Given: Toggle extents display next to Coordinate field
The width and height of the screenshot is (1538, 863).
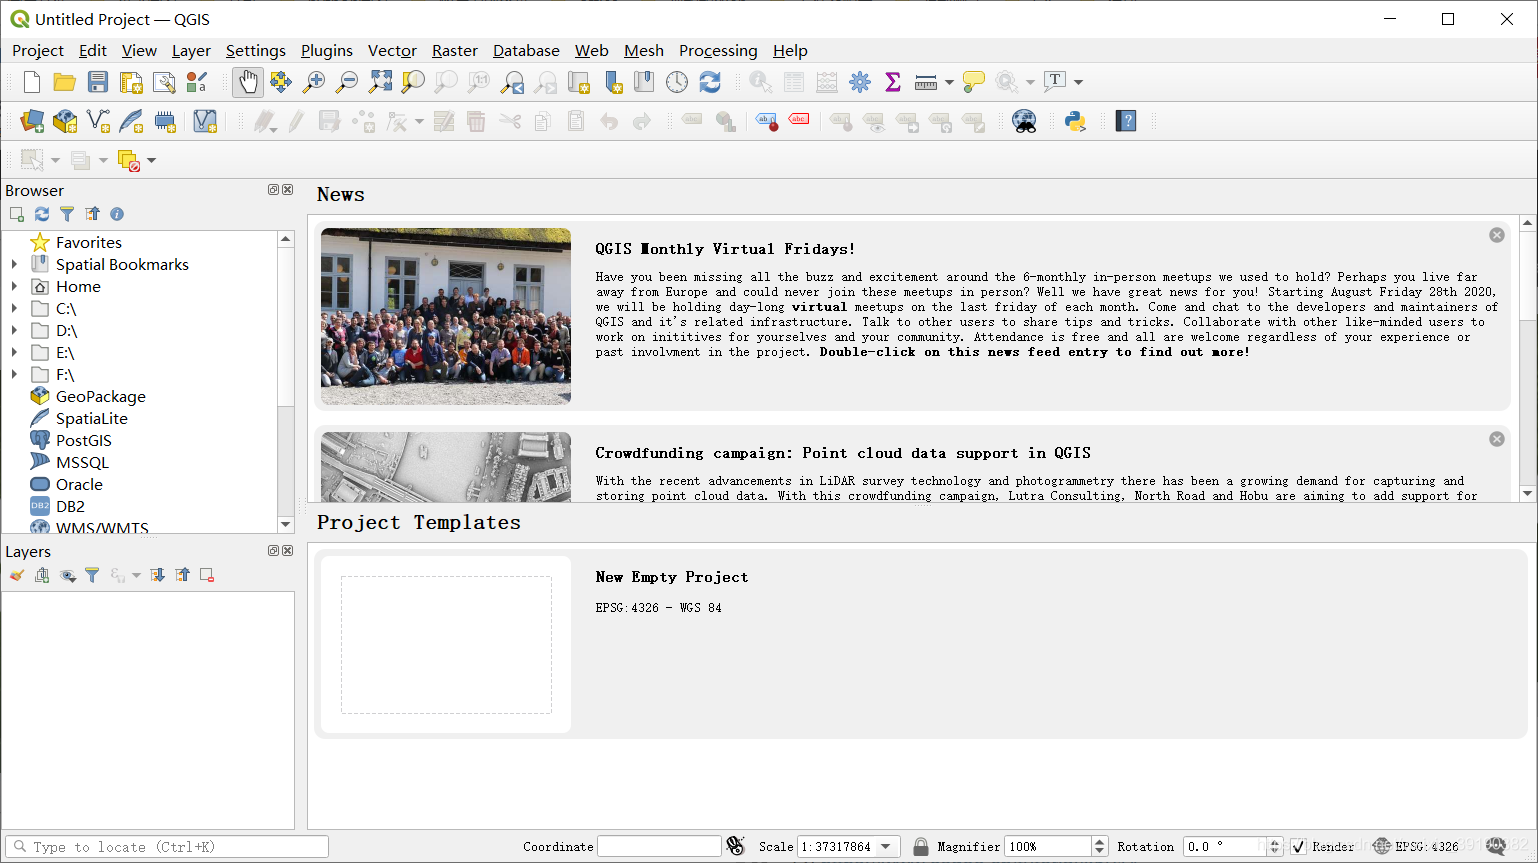Looking at the screenshot, I should coord(736,847).
